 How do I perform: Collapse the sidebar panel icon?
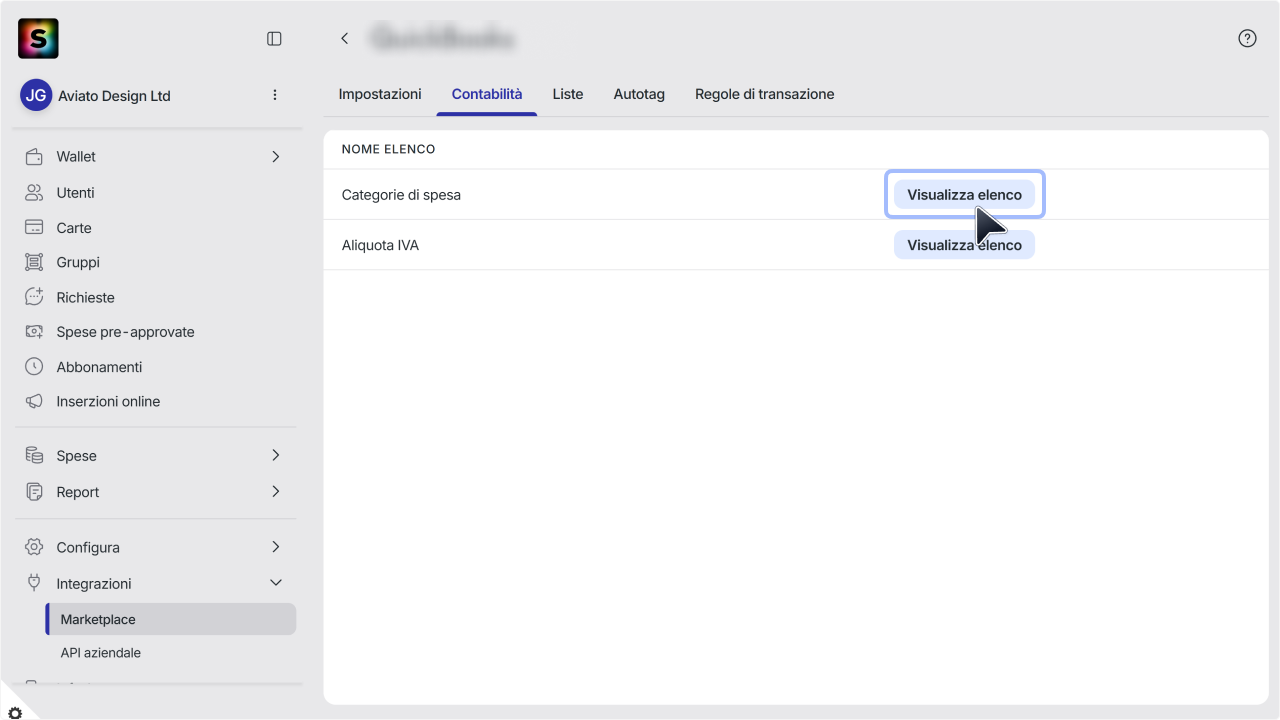(x=274, y=38)
